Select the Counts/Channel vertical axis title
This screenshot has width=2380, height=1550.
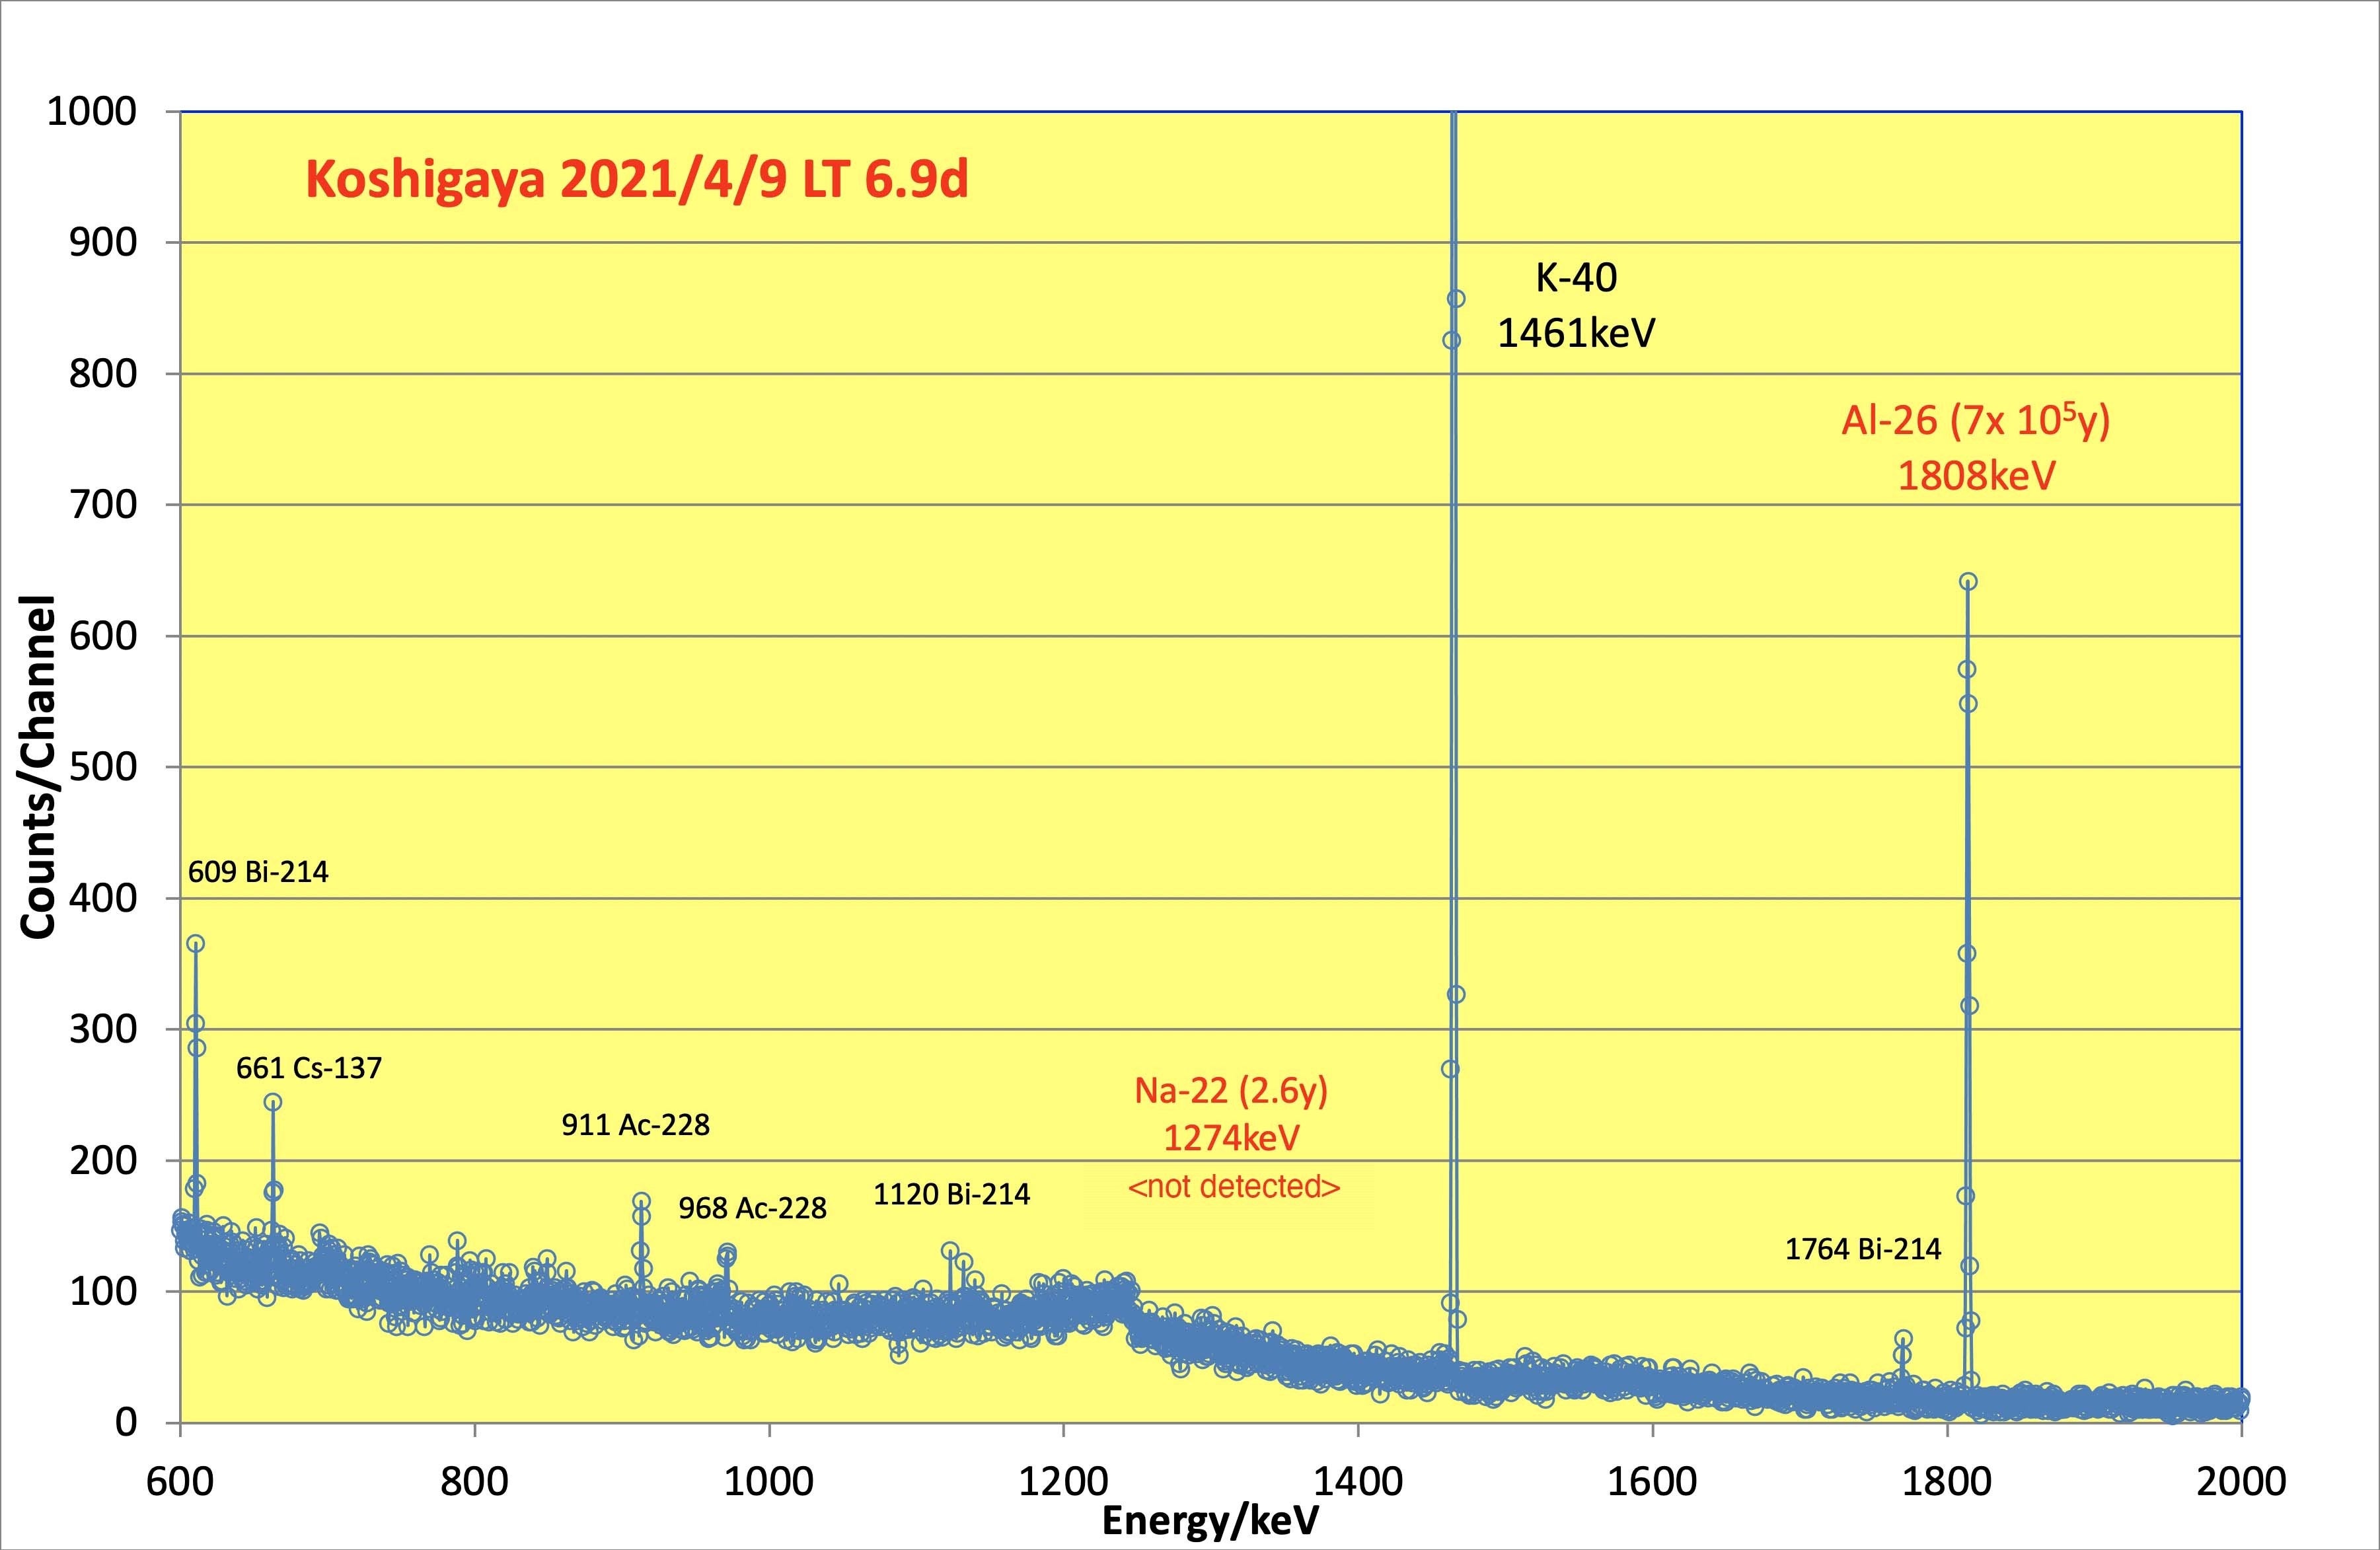pos(38,767)
